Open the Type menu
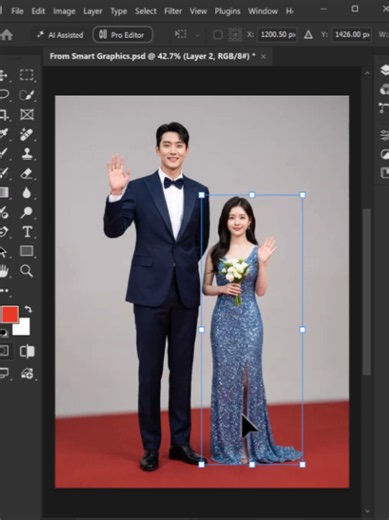 119,11
